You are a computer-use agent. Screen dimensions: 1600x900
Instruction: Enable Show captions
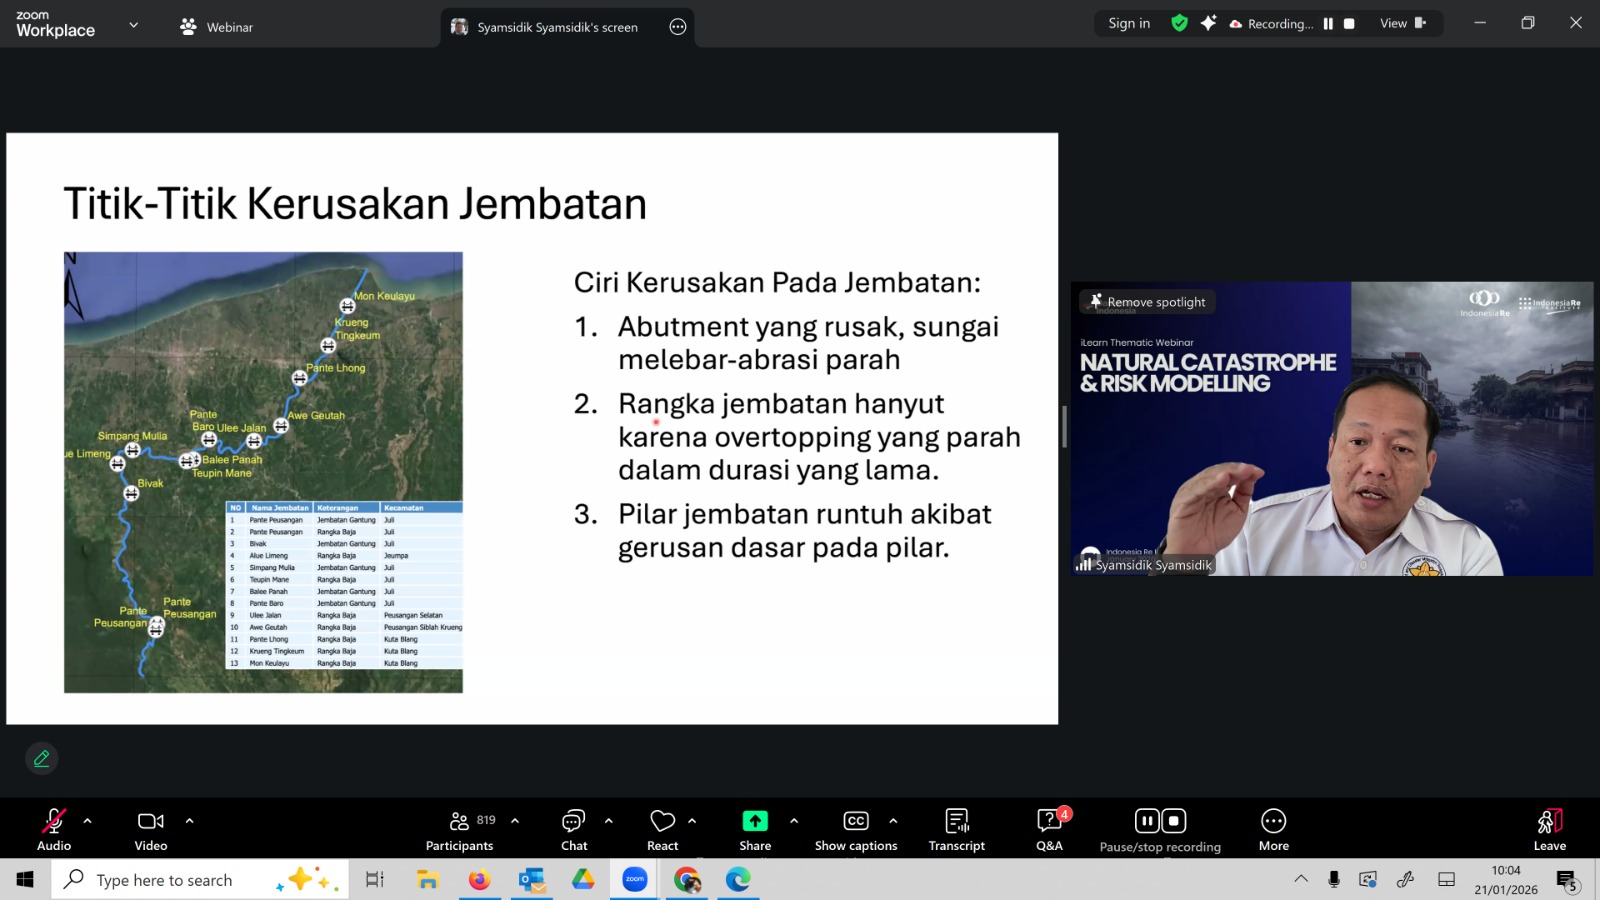(x=856, y=830)
